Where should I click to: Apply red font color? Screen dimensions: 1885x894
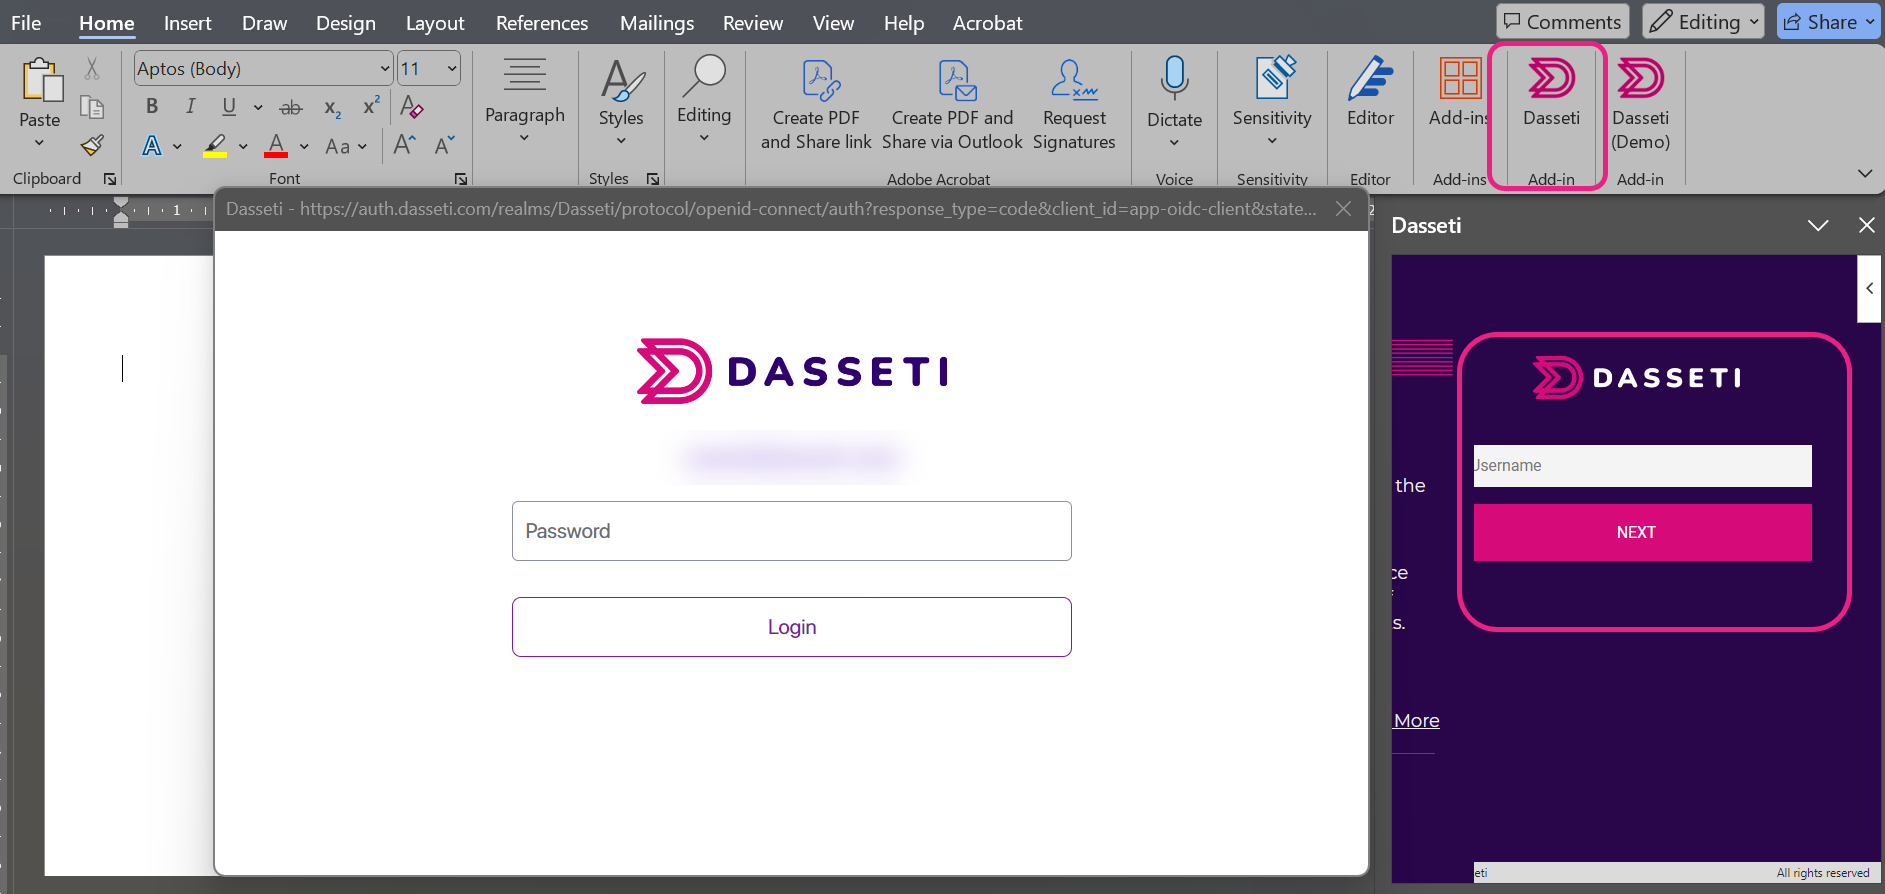pyautogui.click(x=277, y=146)
